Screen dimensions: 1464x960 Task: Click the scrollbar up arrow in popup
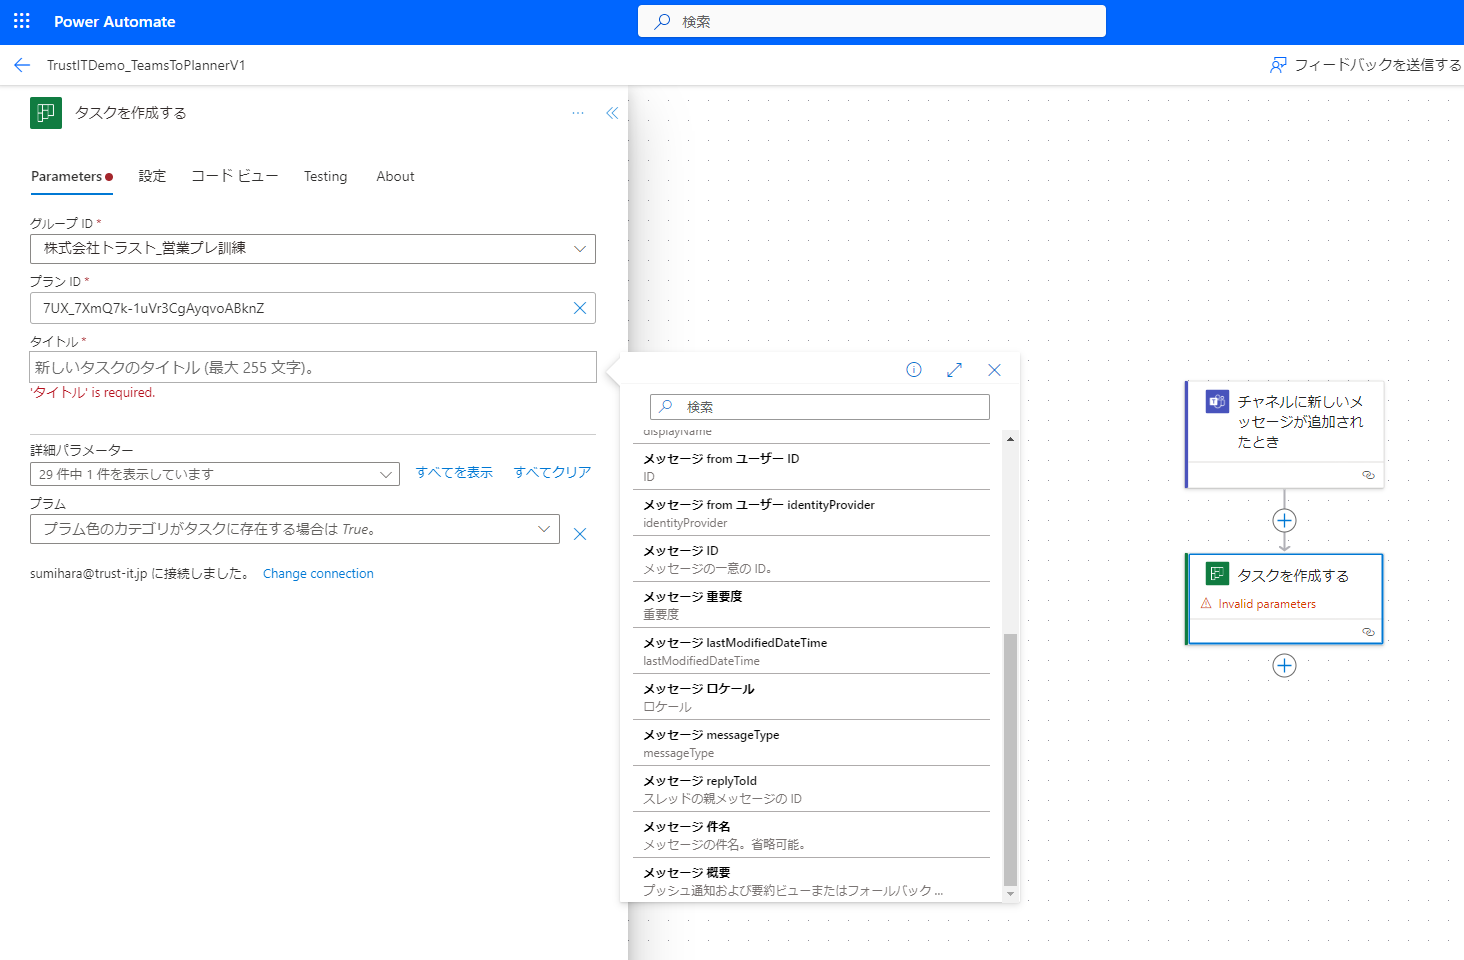[x=1010, y=439]
